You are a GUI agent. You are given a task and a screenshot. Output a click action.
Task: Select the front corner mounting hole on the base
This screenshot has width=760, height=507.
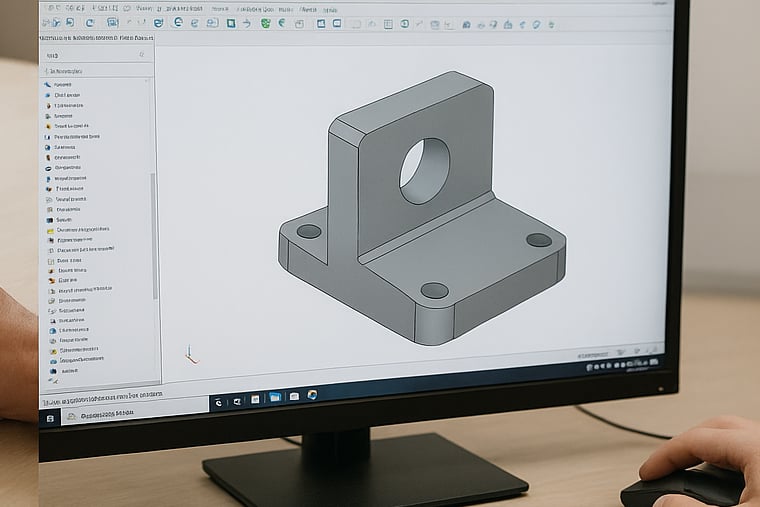point(434,290)
